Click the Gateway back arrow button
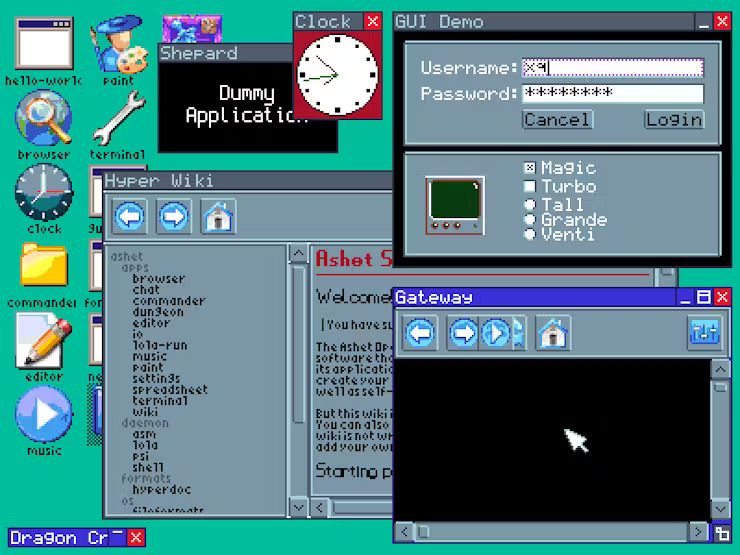This screenshot has width=740, height=555. point(421,333)
